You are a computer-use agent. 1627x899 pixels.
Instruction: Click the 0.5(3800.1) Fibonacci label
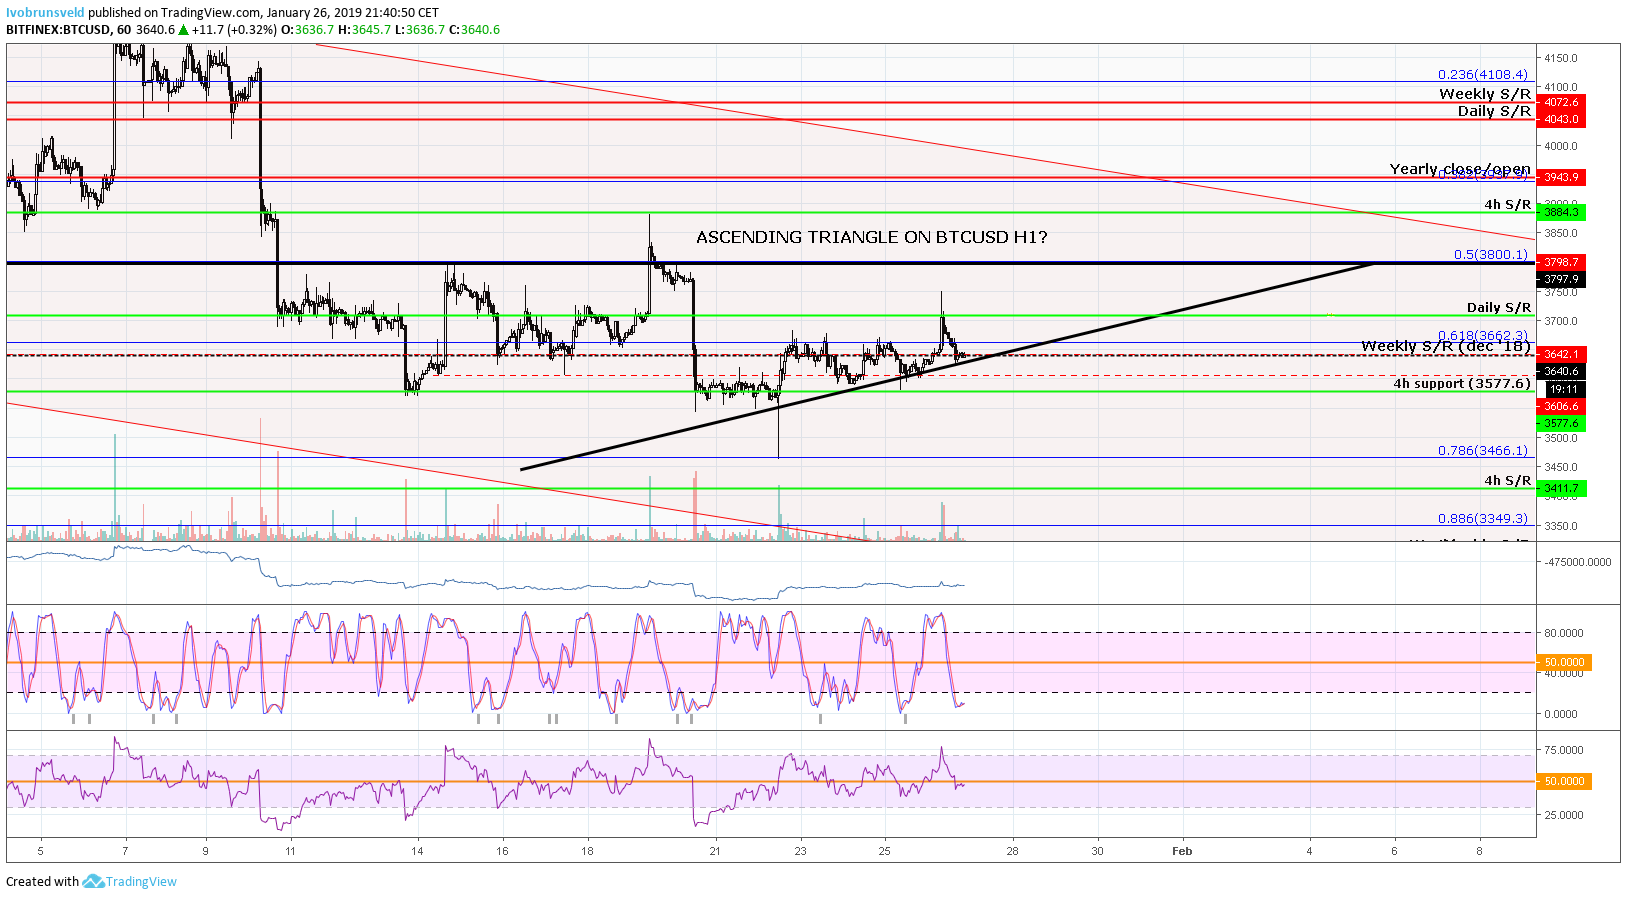click(1491, 255)
